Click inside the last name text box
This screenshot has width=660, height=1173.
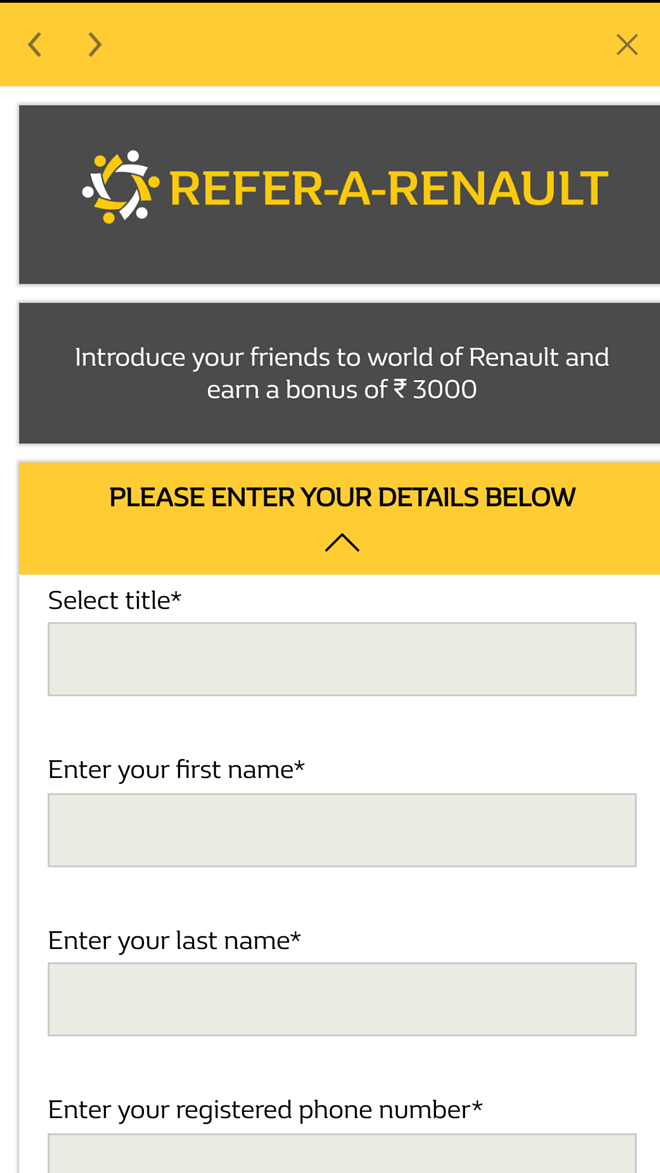342,998
